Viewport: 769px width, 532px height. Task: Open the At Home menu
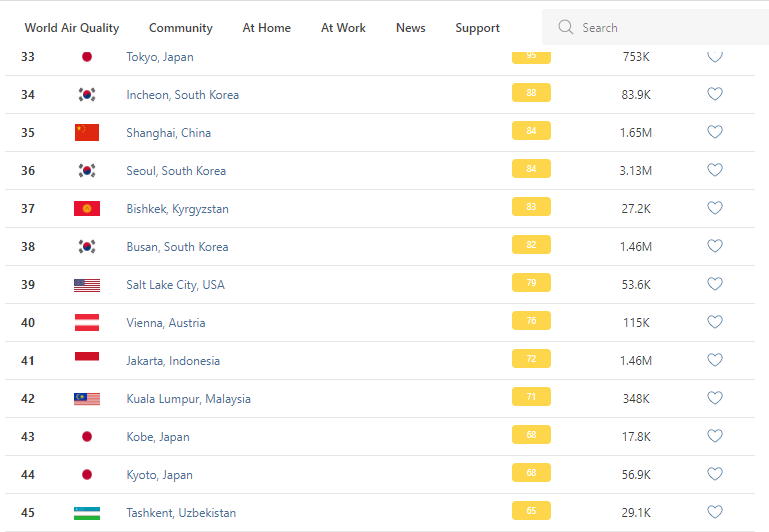(267, 28)
